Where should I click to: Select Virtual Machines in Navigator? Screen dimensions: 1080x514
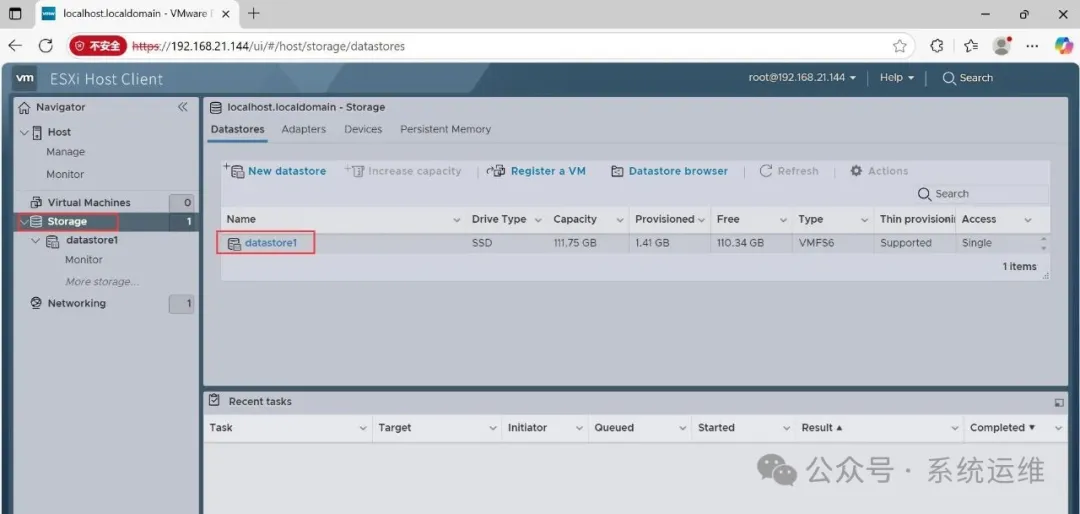click(x=89, y=203)
